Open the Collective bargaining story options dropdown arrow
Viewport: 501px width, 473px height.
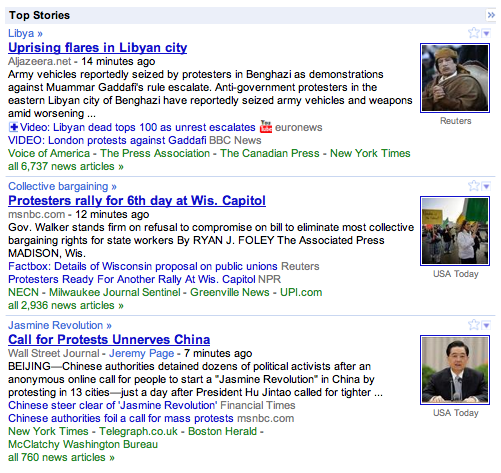(x=486, y=186)
